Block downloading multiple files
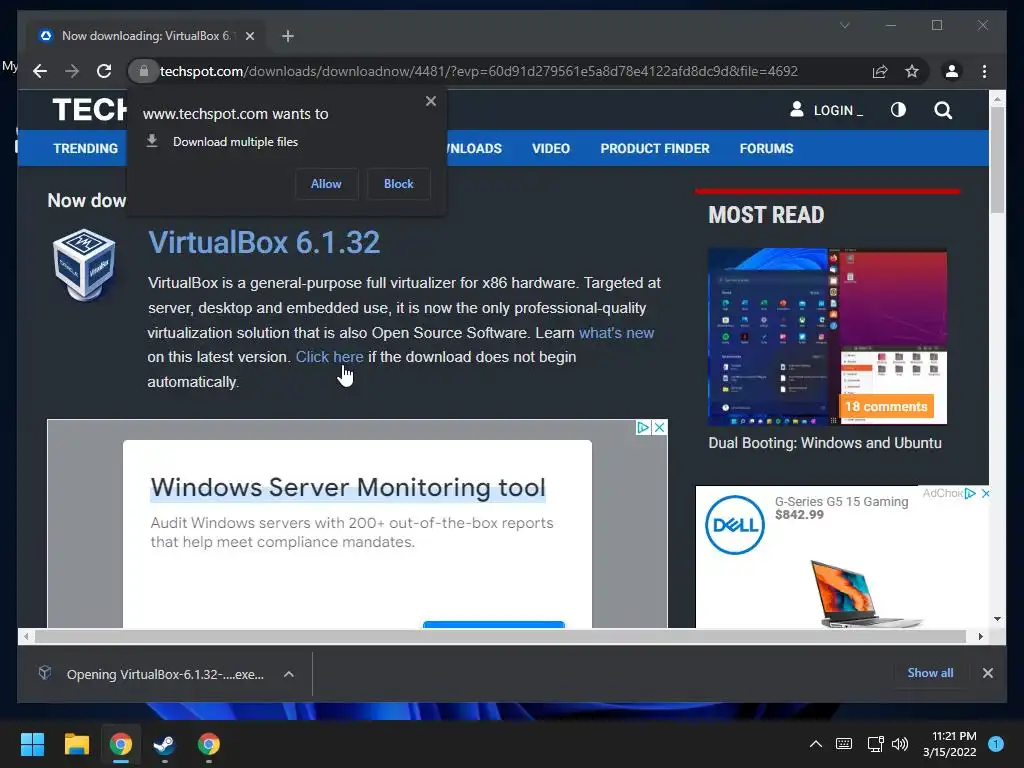The width and height of the screenshot is (1024, 768). (x=398, y=184)
